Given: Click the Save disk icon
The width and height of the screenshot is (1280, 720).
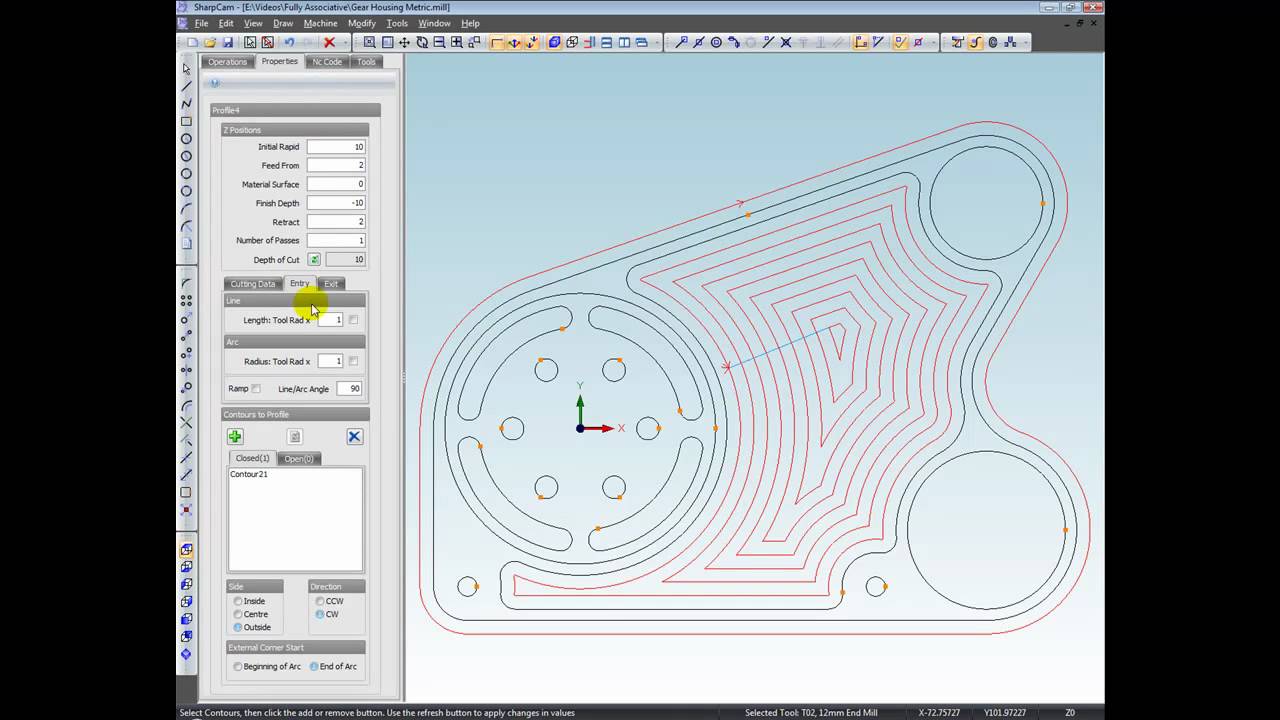Looking at the screenshot, I should [x=228, y=42].
